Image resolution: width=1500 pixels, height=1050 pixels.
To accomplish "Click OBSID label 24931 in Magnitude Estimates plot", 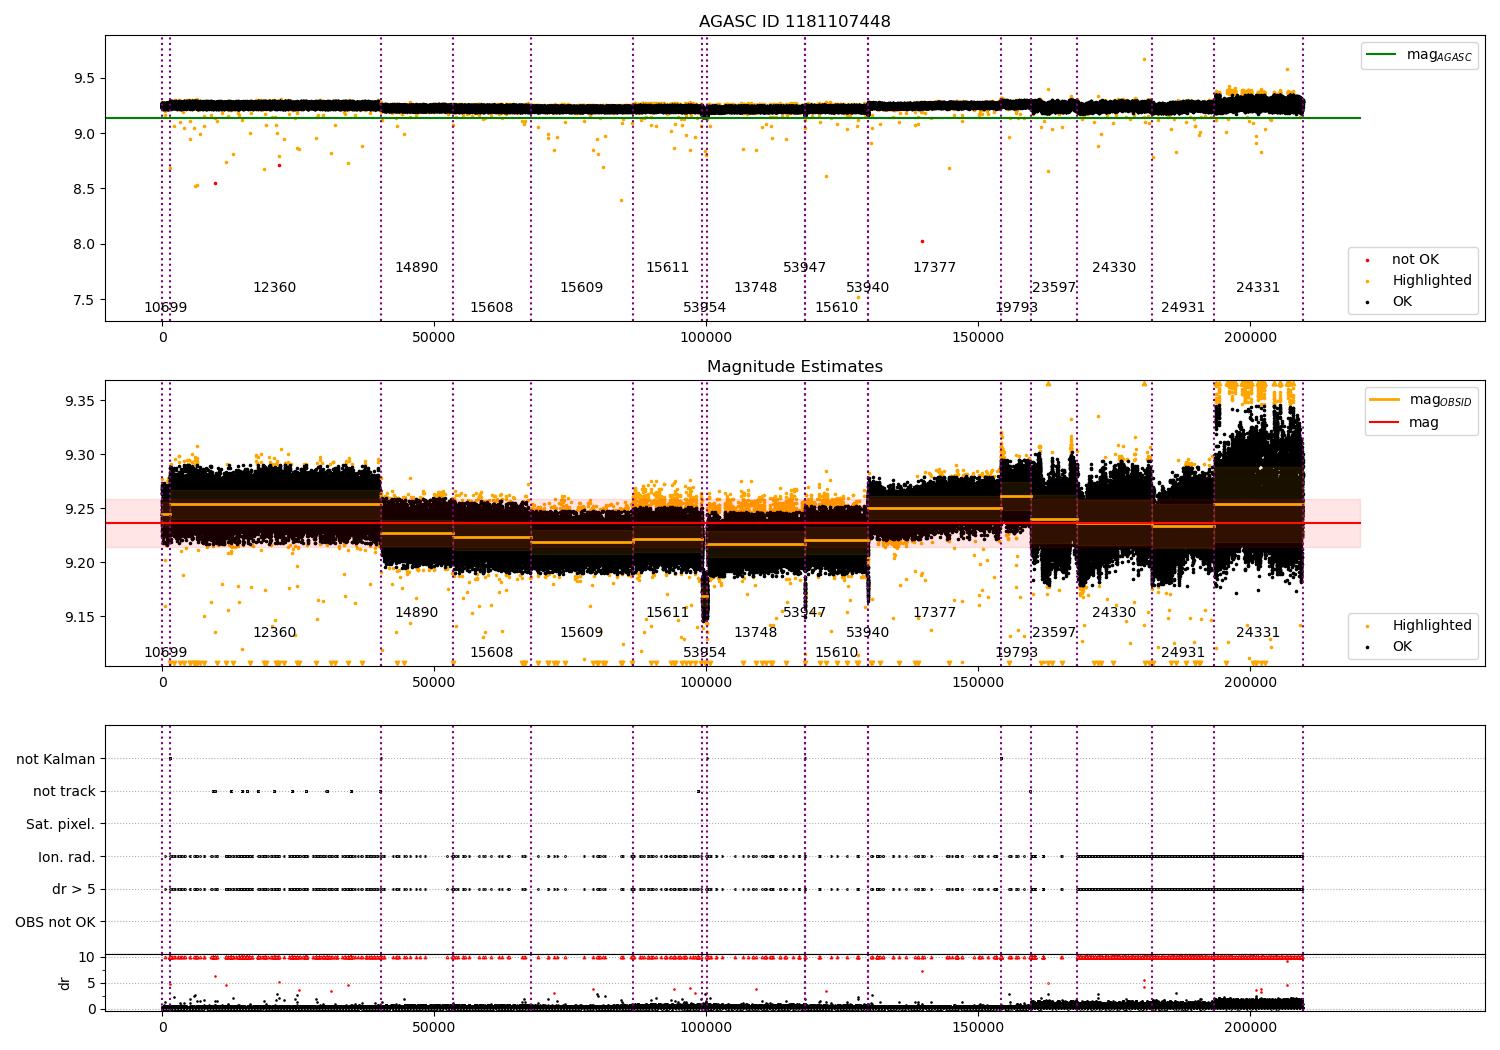I will pyautogui.click(x=1183, y=653).
